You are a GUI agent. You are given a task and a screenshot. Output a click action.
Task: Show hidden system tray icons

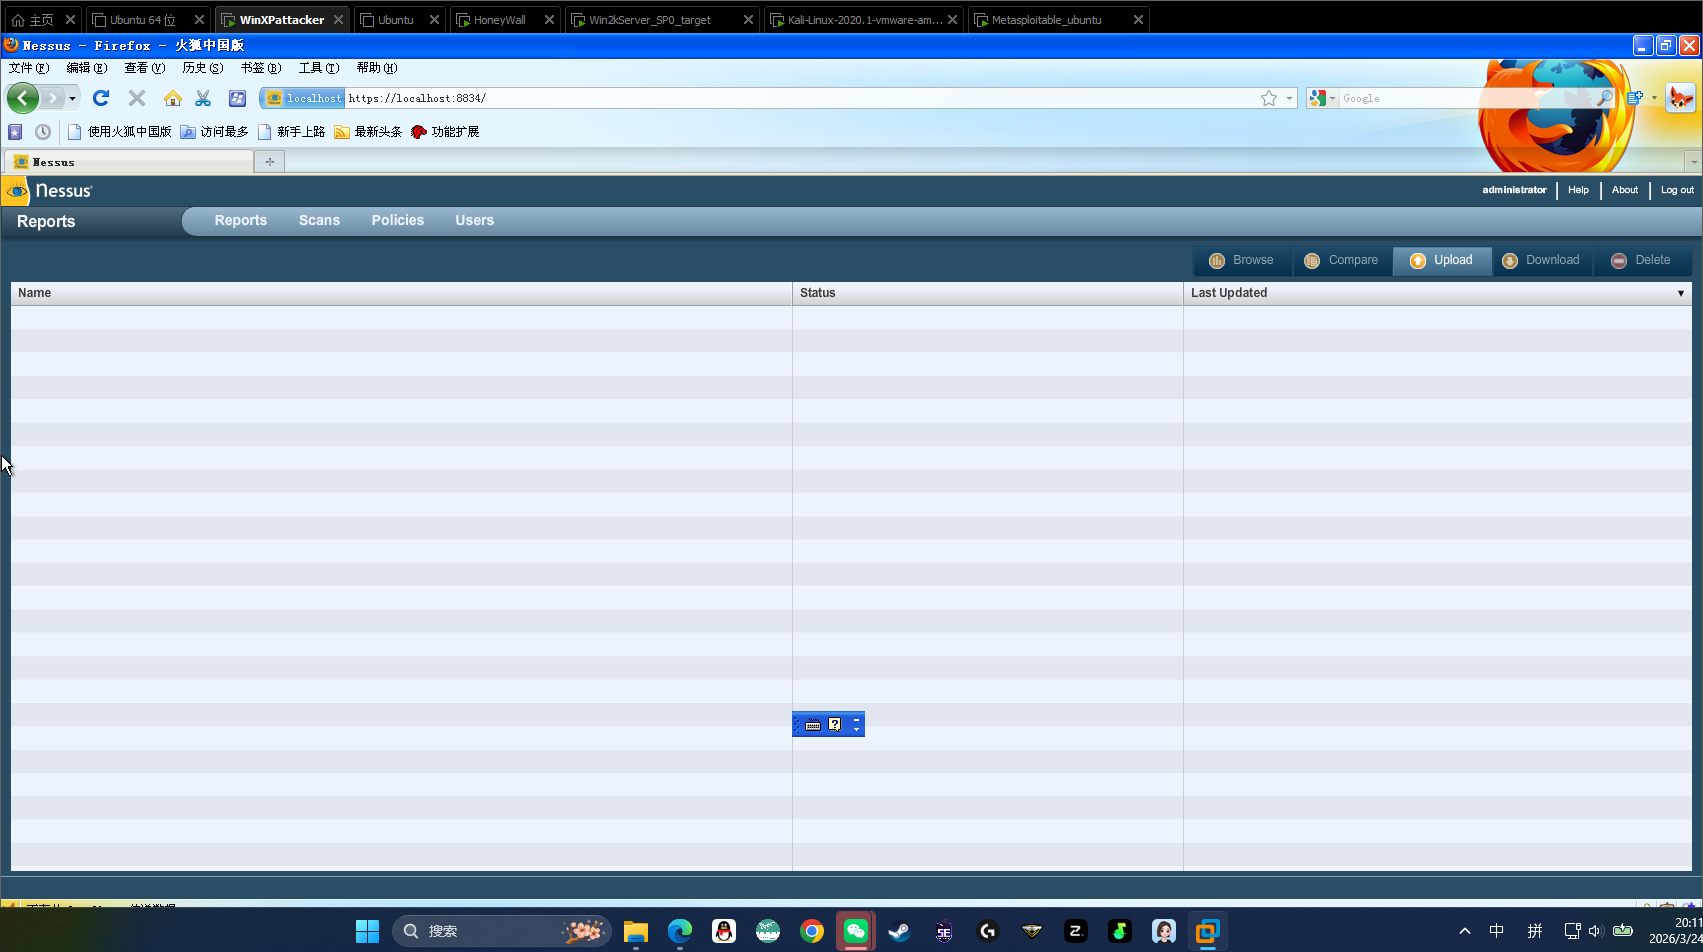[1465, 931]
